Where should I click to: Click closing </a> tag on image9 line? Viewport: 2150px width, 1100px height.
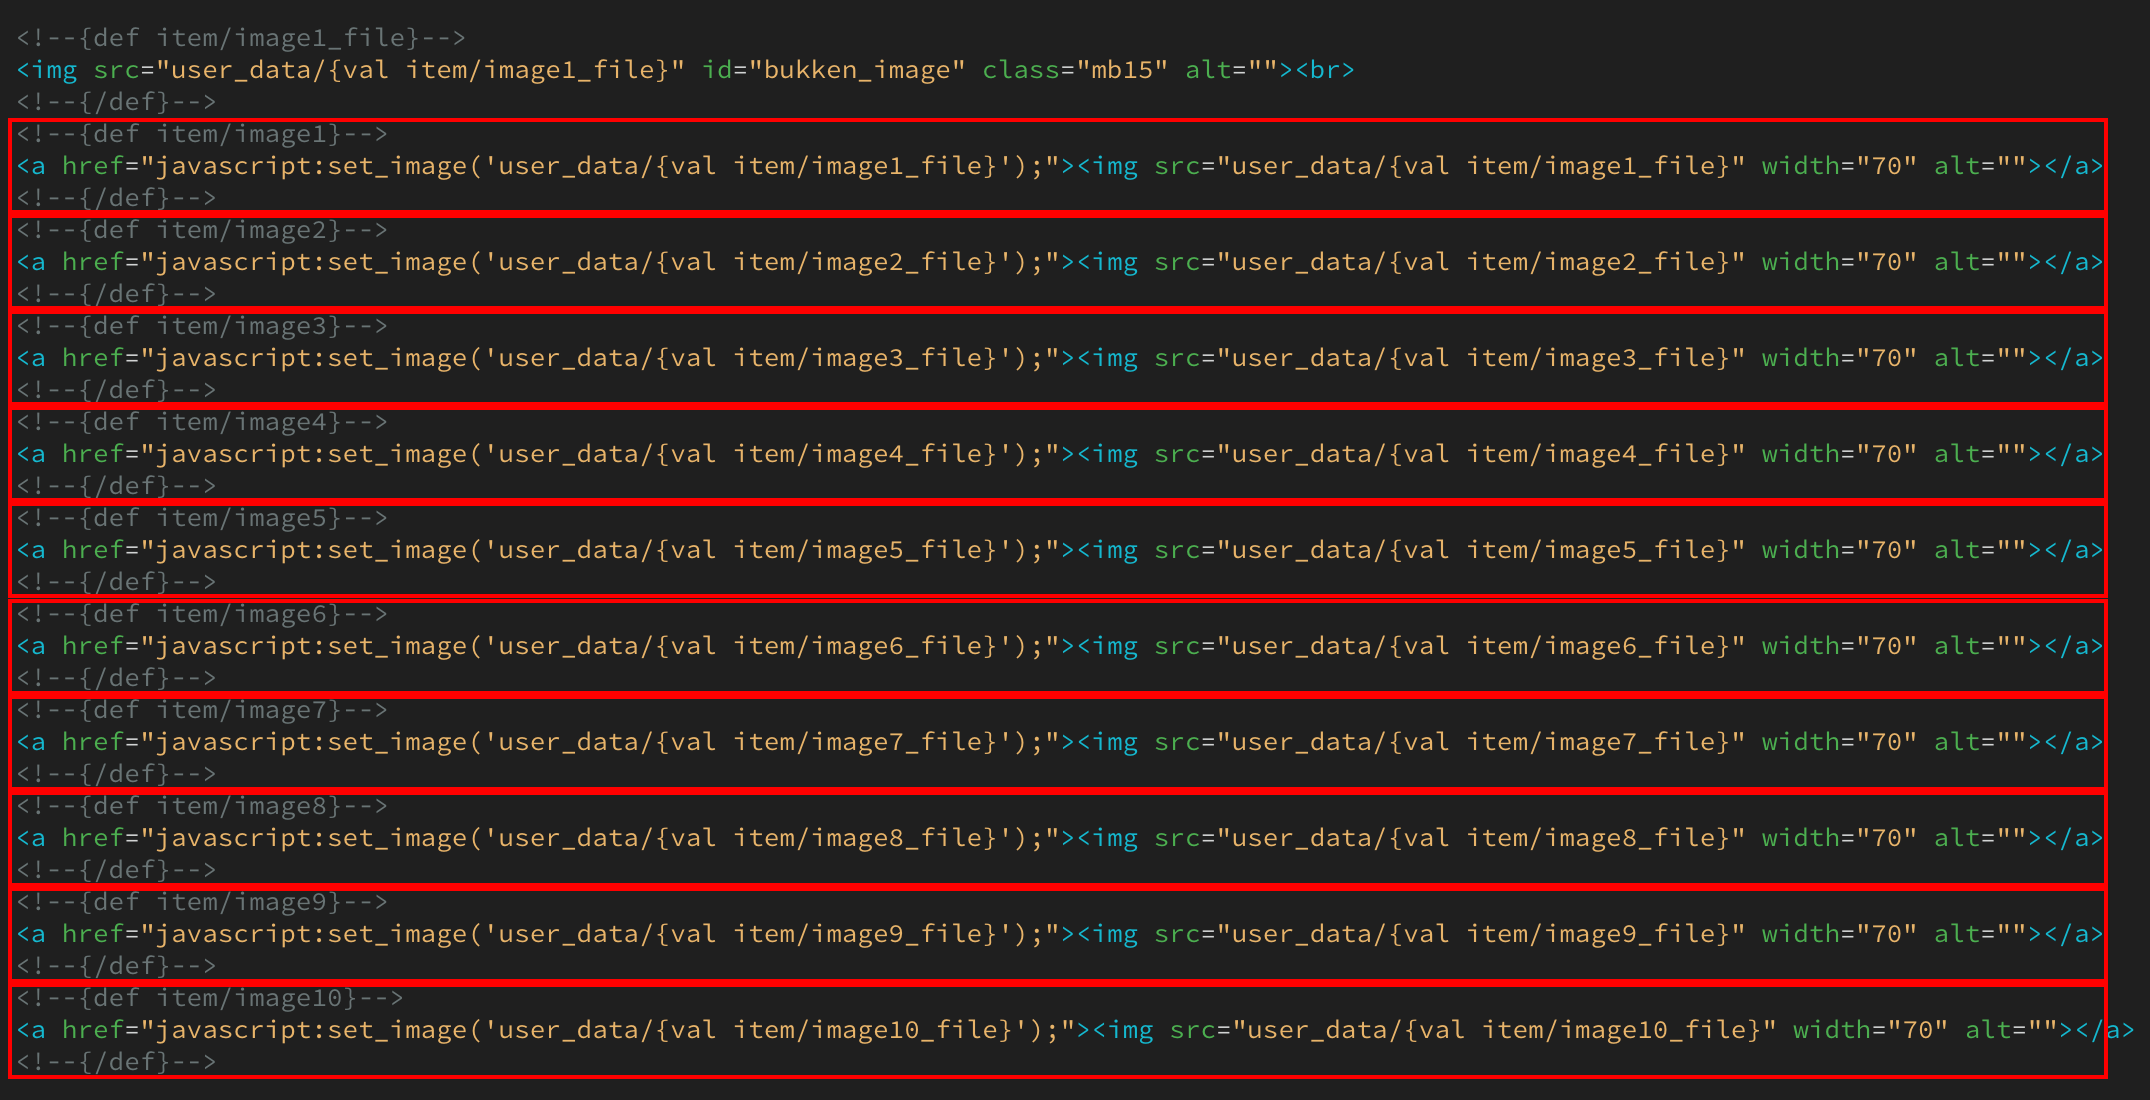[2073, 934]
